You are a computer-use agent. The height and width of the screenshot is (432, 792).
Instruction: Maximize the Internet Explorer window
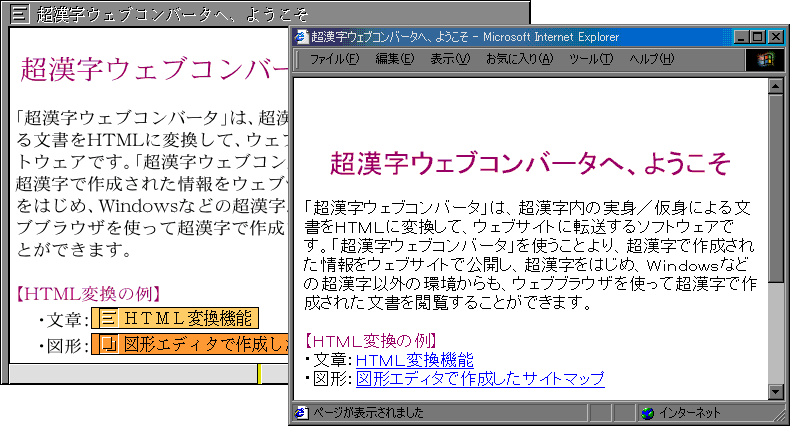coord(757,37)
